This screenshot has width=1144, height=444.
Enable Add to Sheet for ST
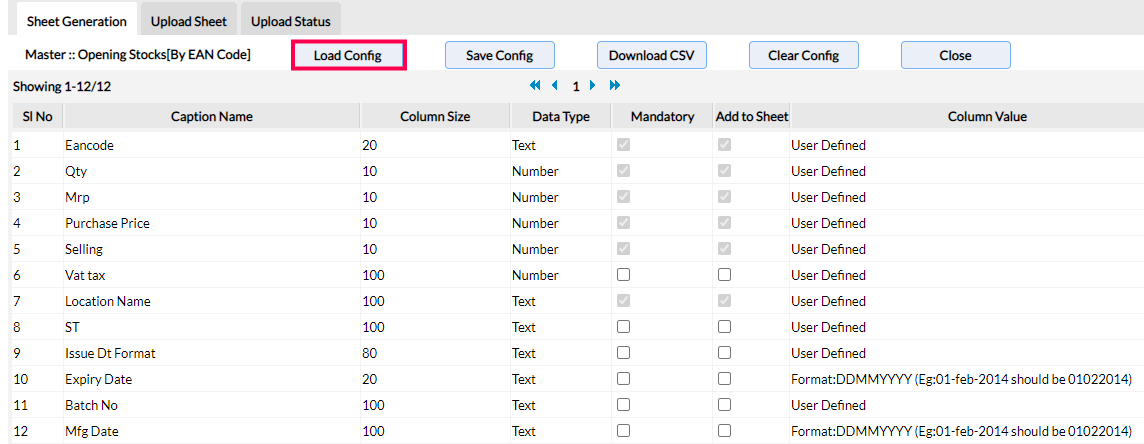(x=724, y=327)
